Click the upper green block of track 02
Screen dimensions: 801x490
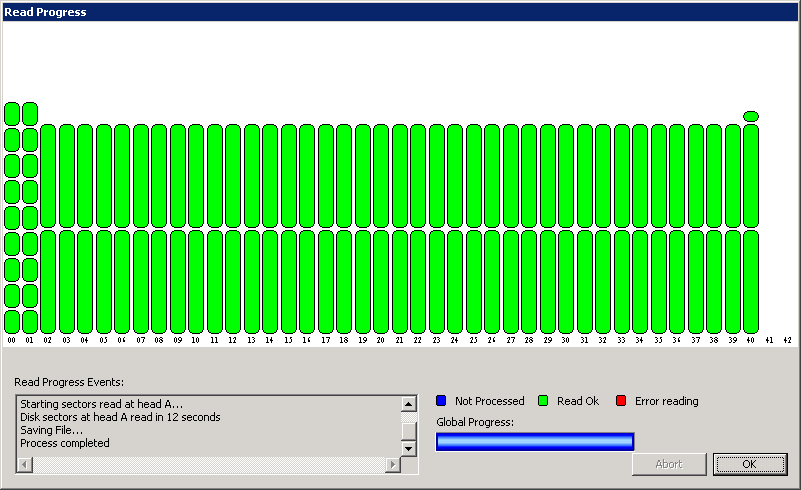pyautogui.click(x=48, y=176)
